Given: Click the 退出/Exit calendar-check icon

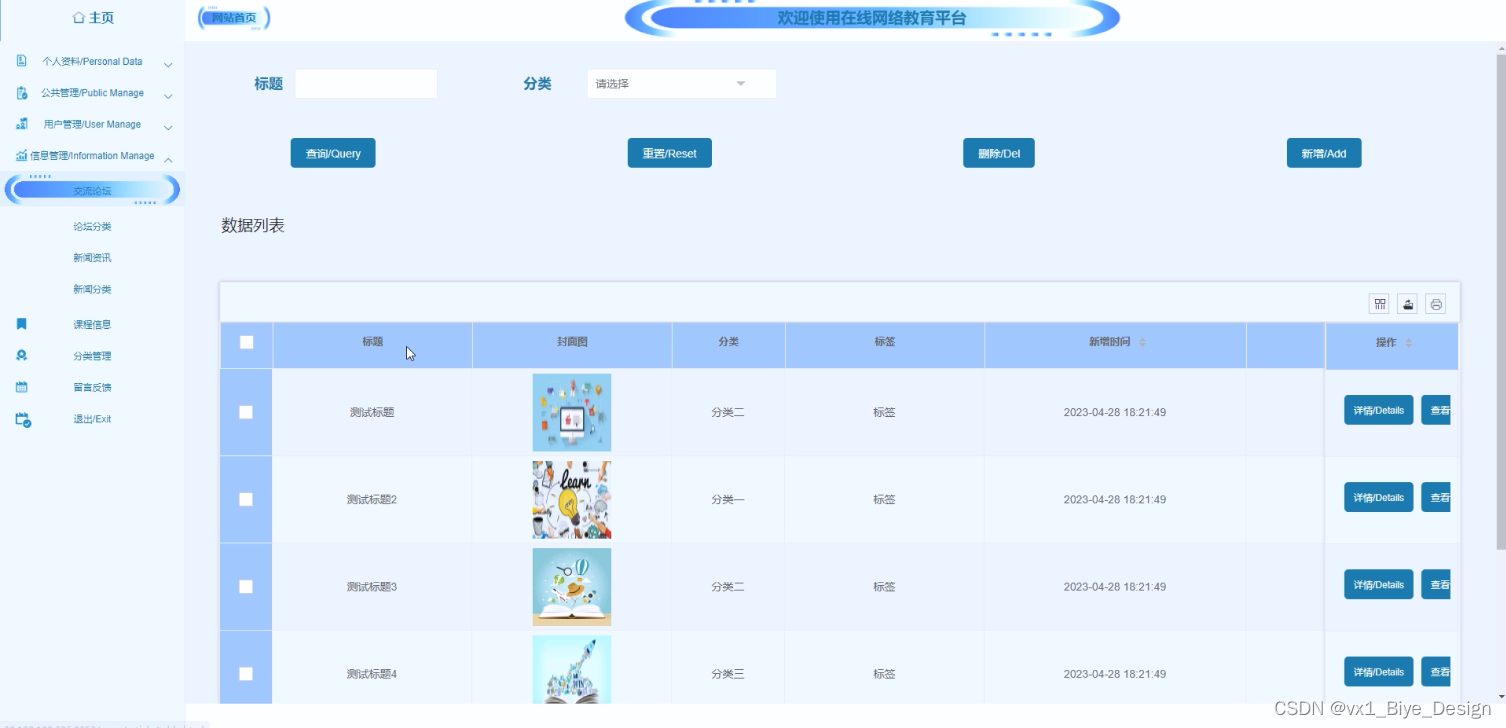Looking at the screenshot, I should coord(23,420).
